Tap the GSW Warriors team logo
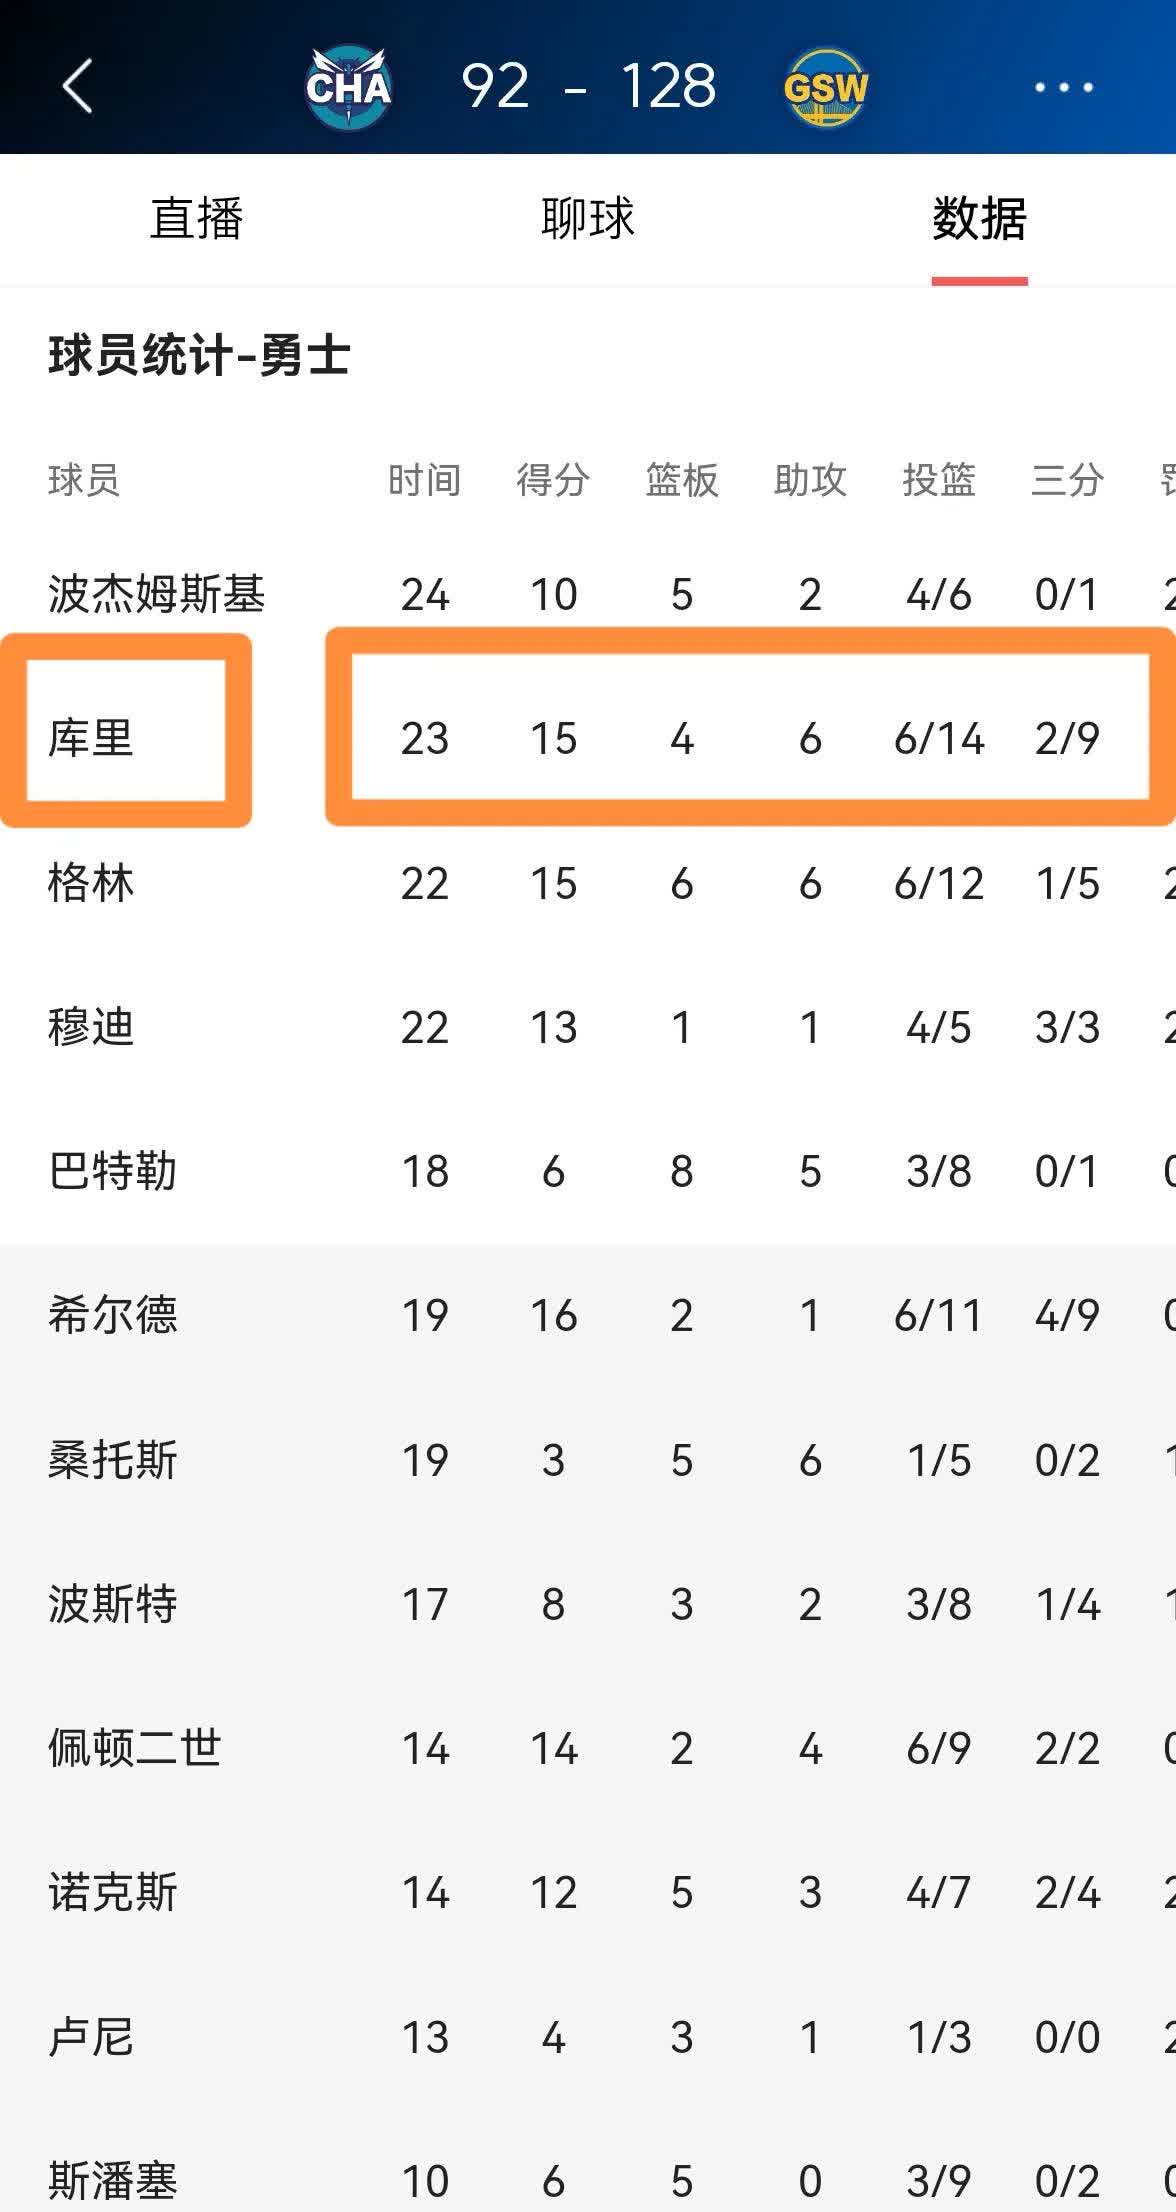Viewport: 1176px width, 2212px height. click(x=825, y=85)
